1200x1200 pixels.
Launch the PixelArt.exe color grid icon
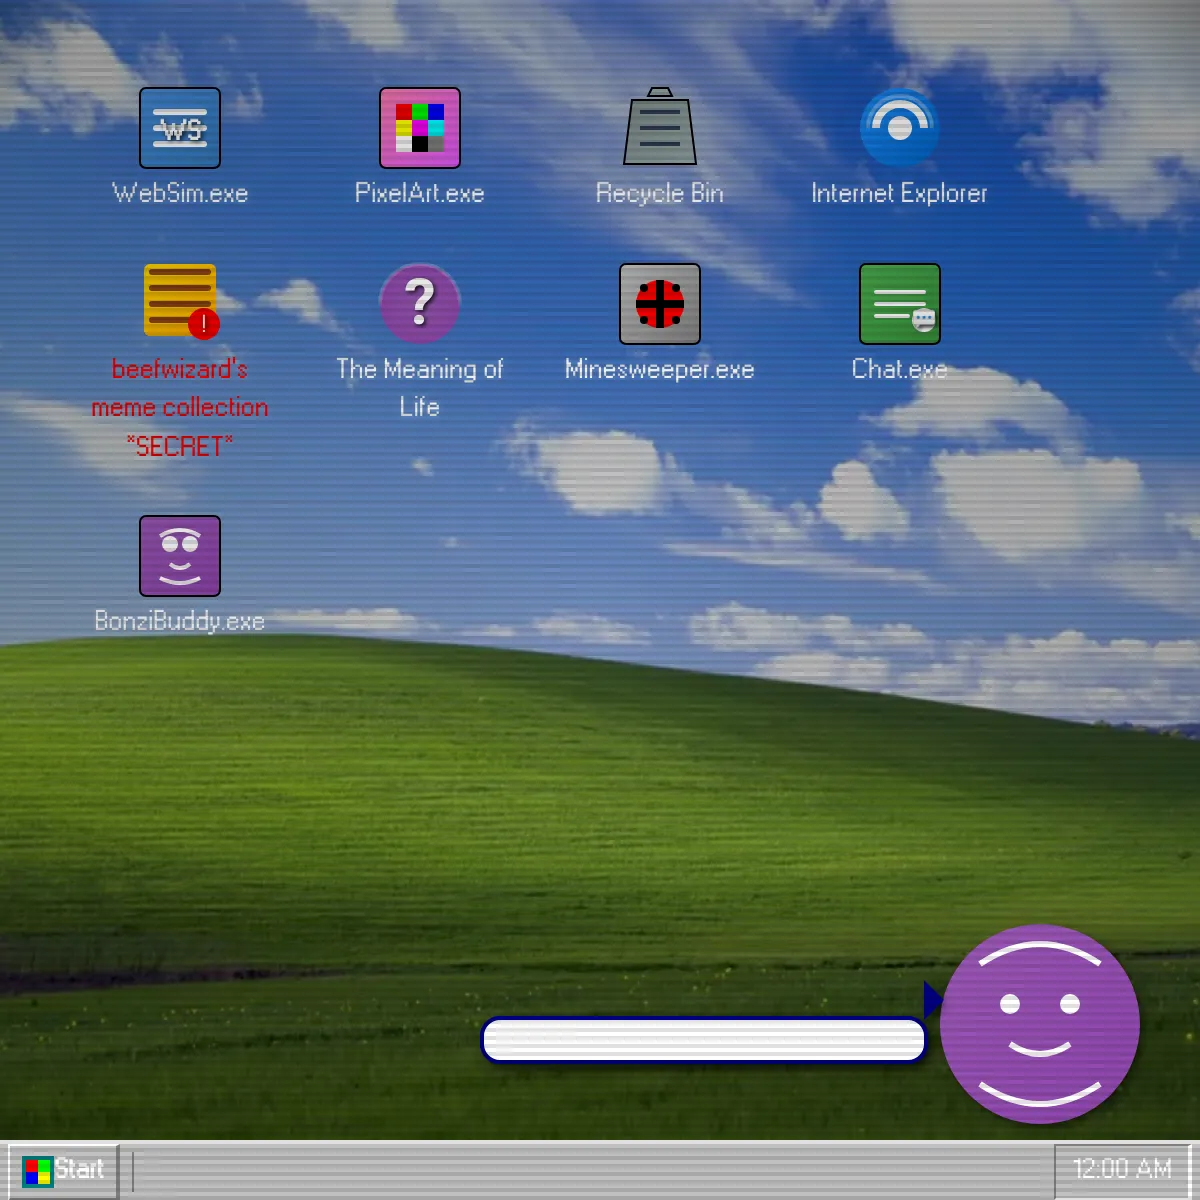[x=420, y=128]
